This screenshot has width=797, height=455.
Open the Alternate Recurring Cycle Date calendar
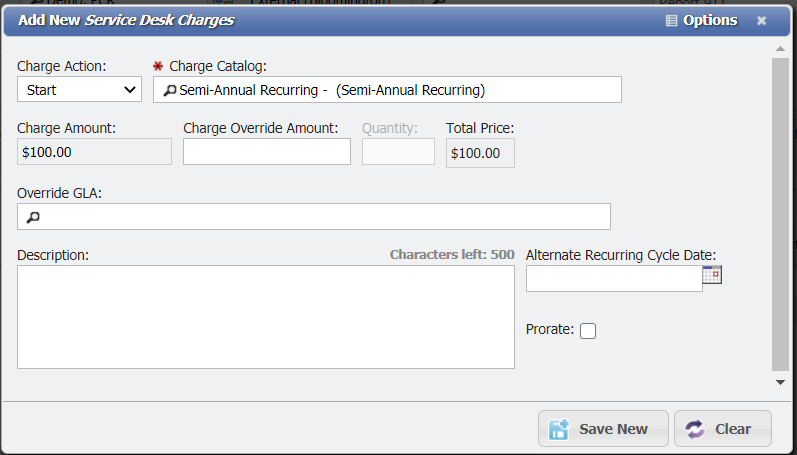712,277
